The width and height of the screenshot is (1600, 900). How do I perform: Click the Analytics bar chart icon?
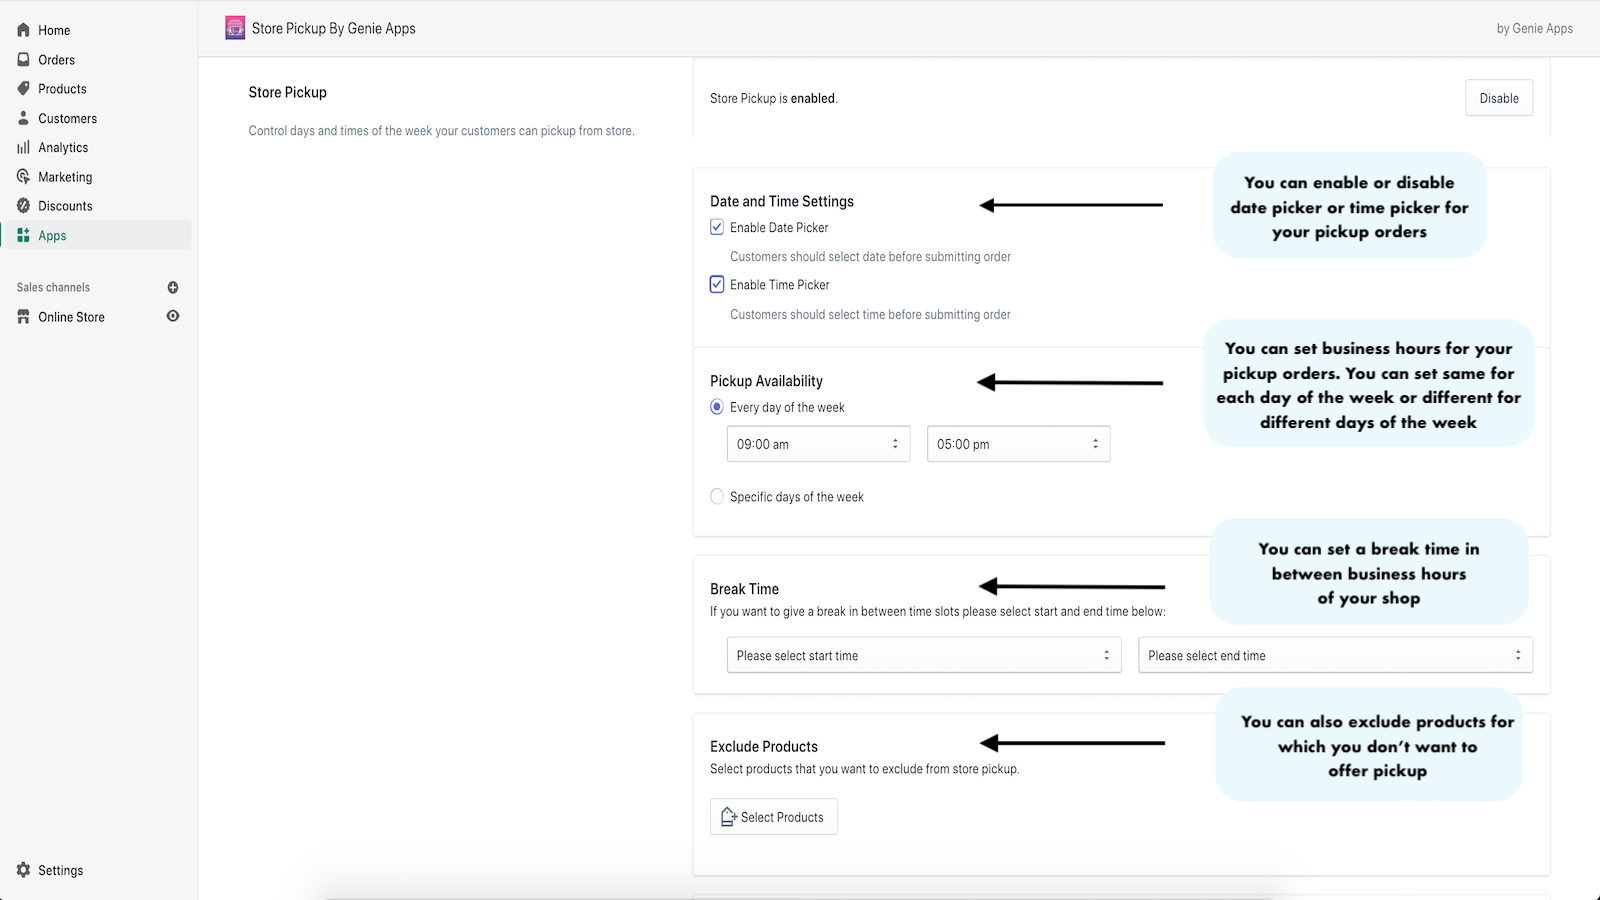coord(23,148)
